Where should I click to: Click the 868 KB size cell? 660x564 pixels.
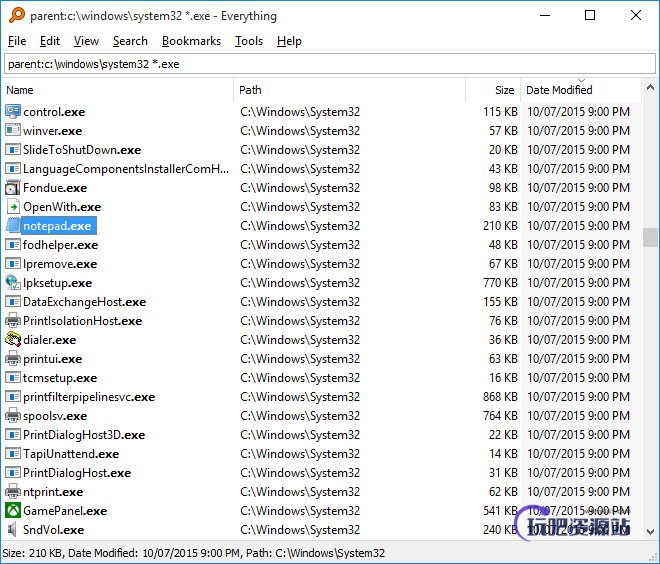[x=500, y=397]
